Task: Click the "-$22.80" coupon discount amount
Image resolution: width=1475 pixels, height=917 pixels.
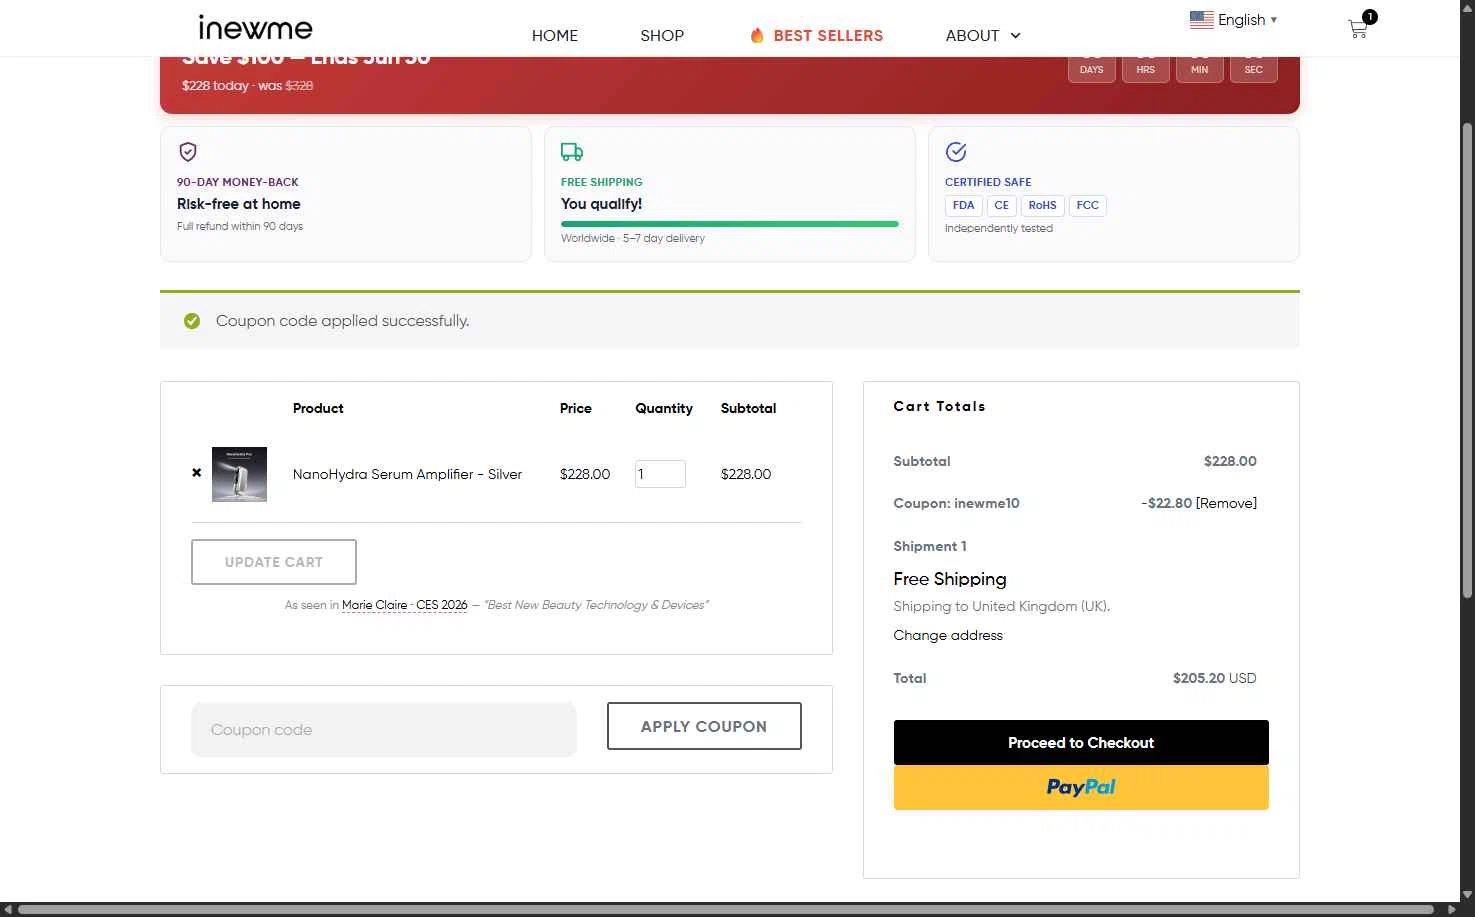Action: (1167, 503)
